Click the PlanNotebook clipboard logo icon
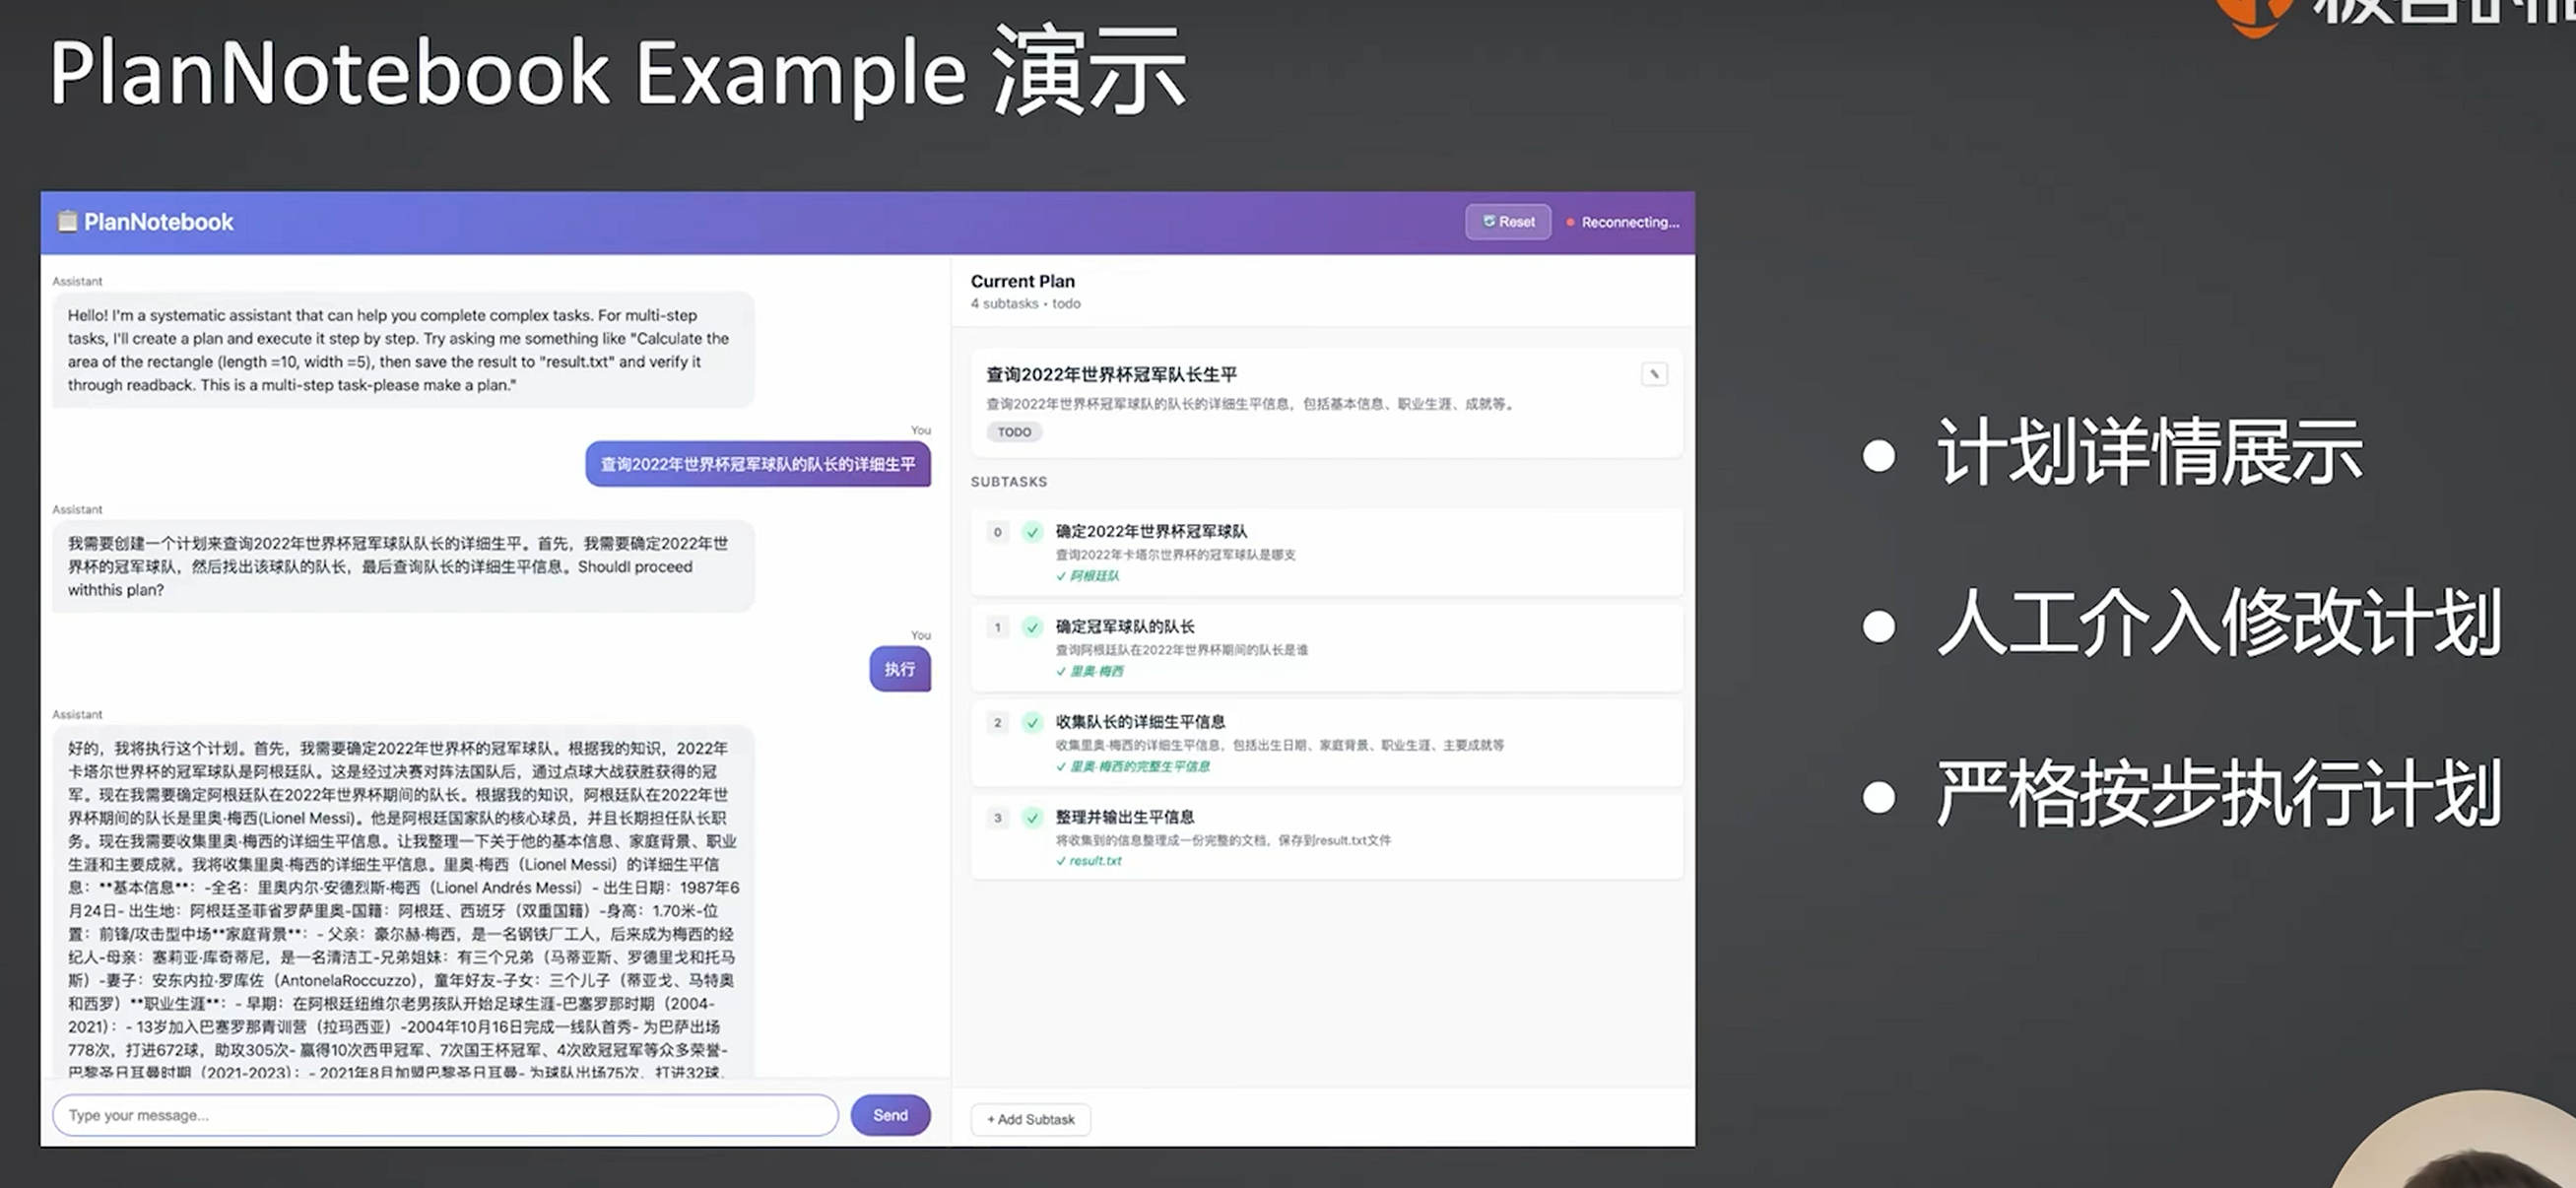Image resolution: width=2576 pixels, height=1188 pixels. coord(67,221)
